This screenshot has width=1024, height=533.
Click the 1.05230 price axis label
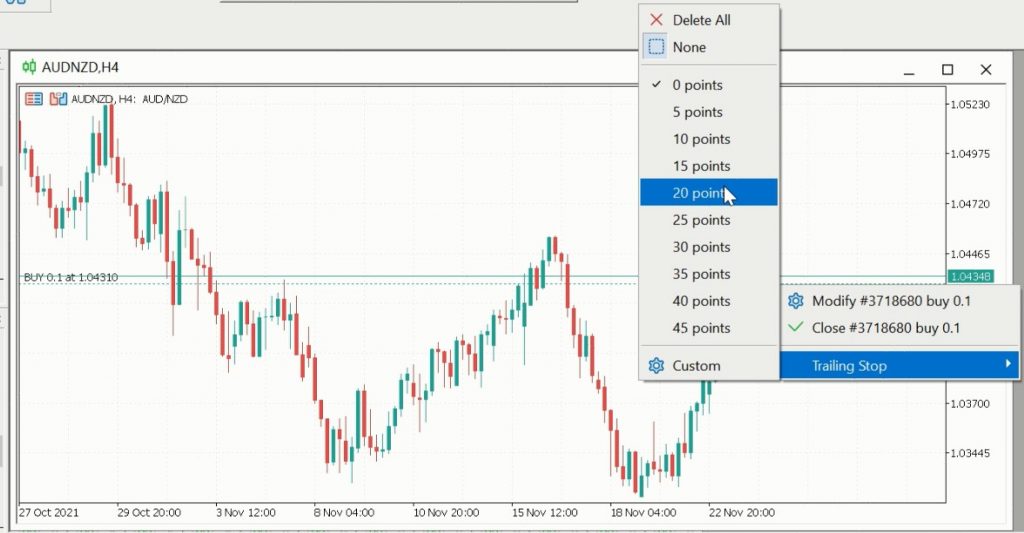[x=970, y=105]
